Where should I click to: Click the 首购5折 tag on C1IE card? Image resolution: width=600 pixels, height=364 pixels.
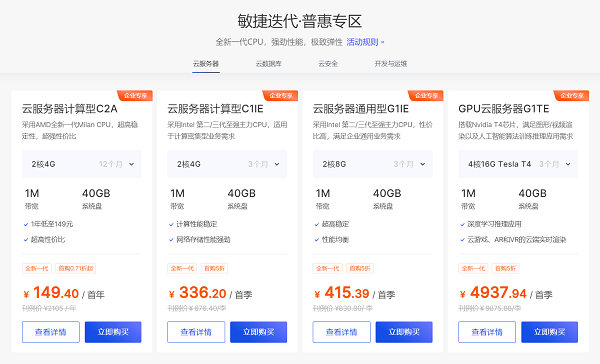214,268
